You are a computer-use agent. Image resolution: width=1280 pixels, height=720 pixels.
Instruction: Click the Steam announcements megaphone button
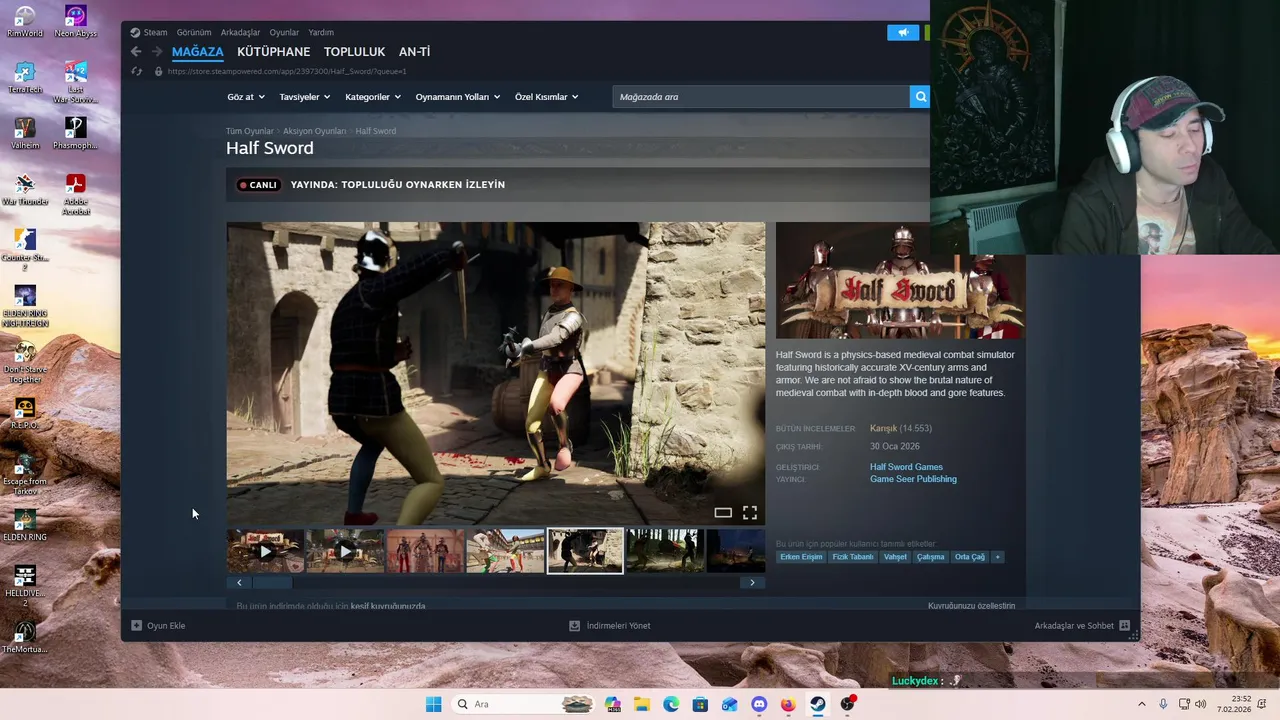pos(903,32)
